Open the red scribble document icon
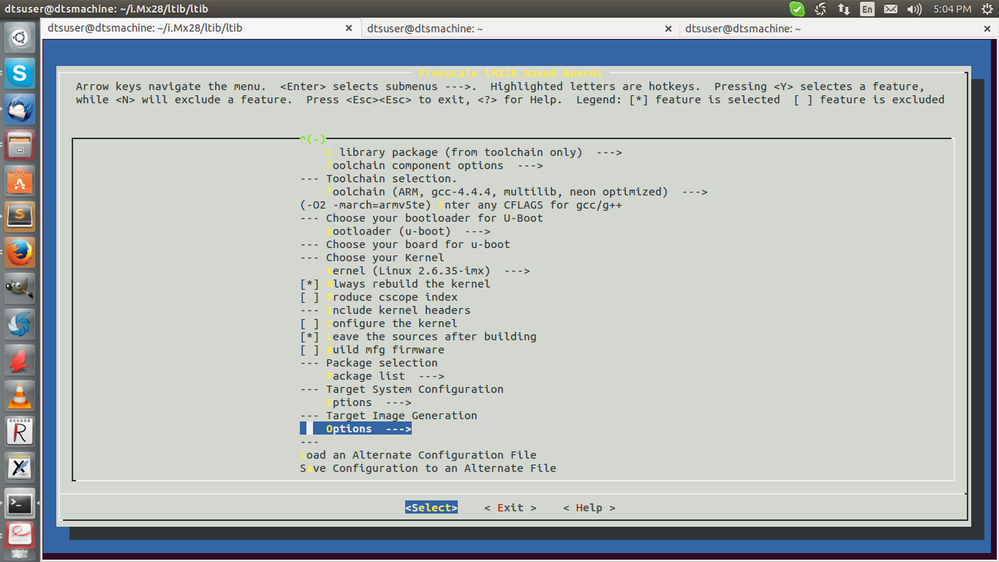This screenshot has height=562, width=999. point(20,535)
